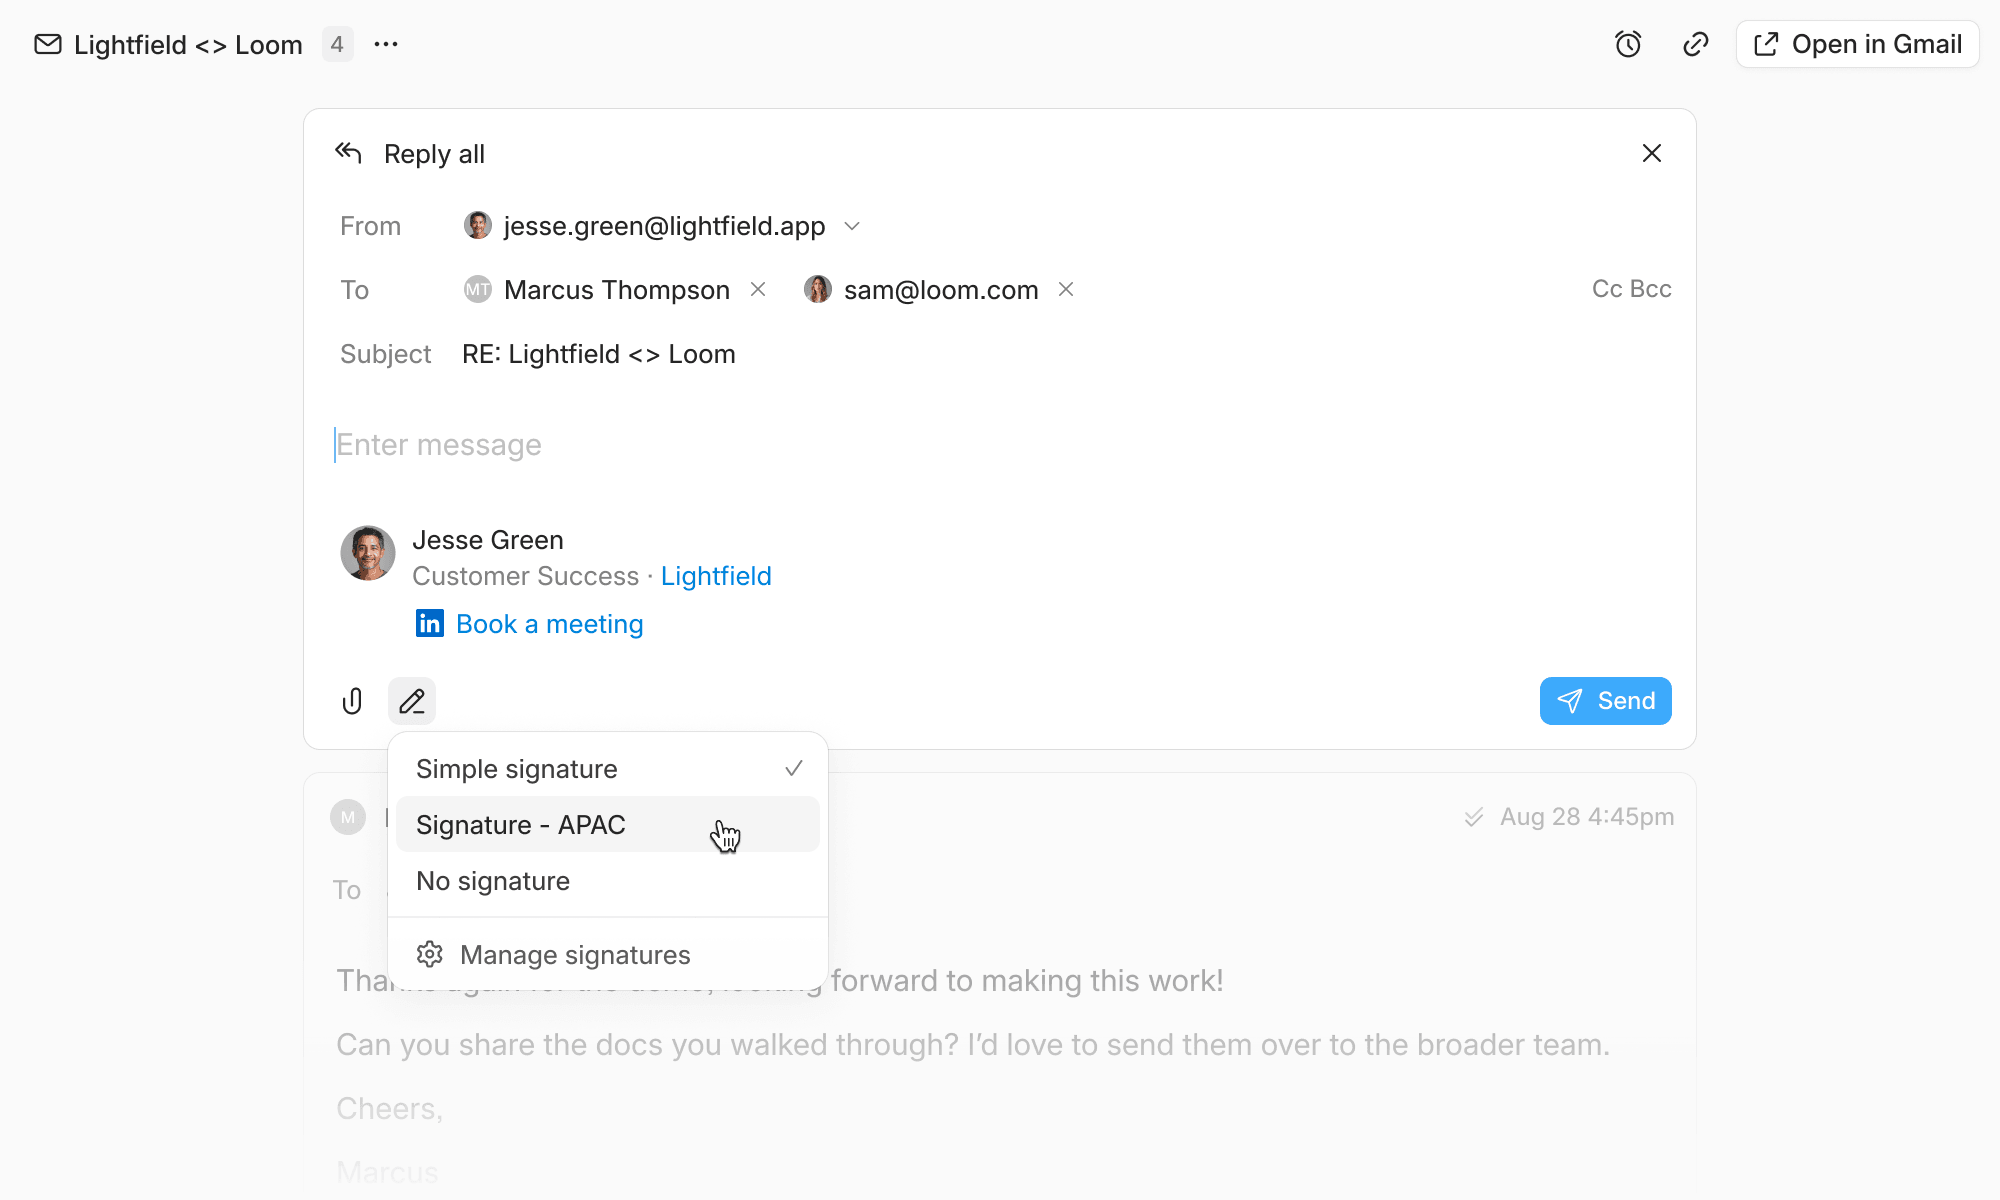Open the Book a meeting link
The image size is (2000, 1200).
tap(550, 624)
